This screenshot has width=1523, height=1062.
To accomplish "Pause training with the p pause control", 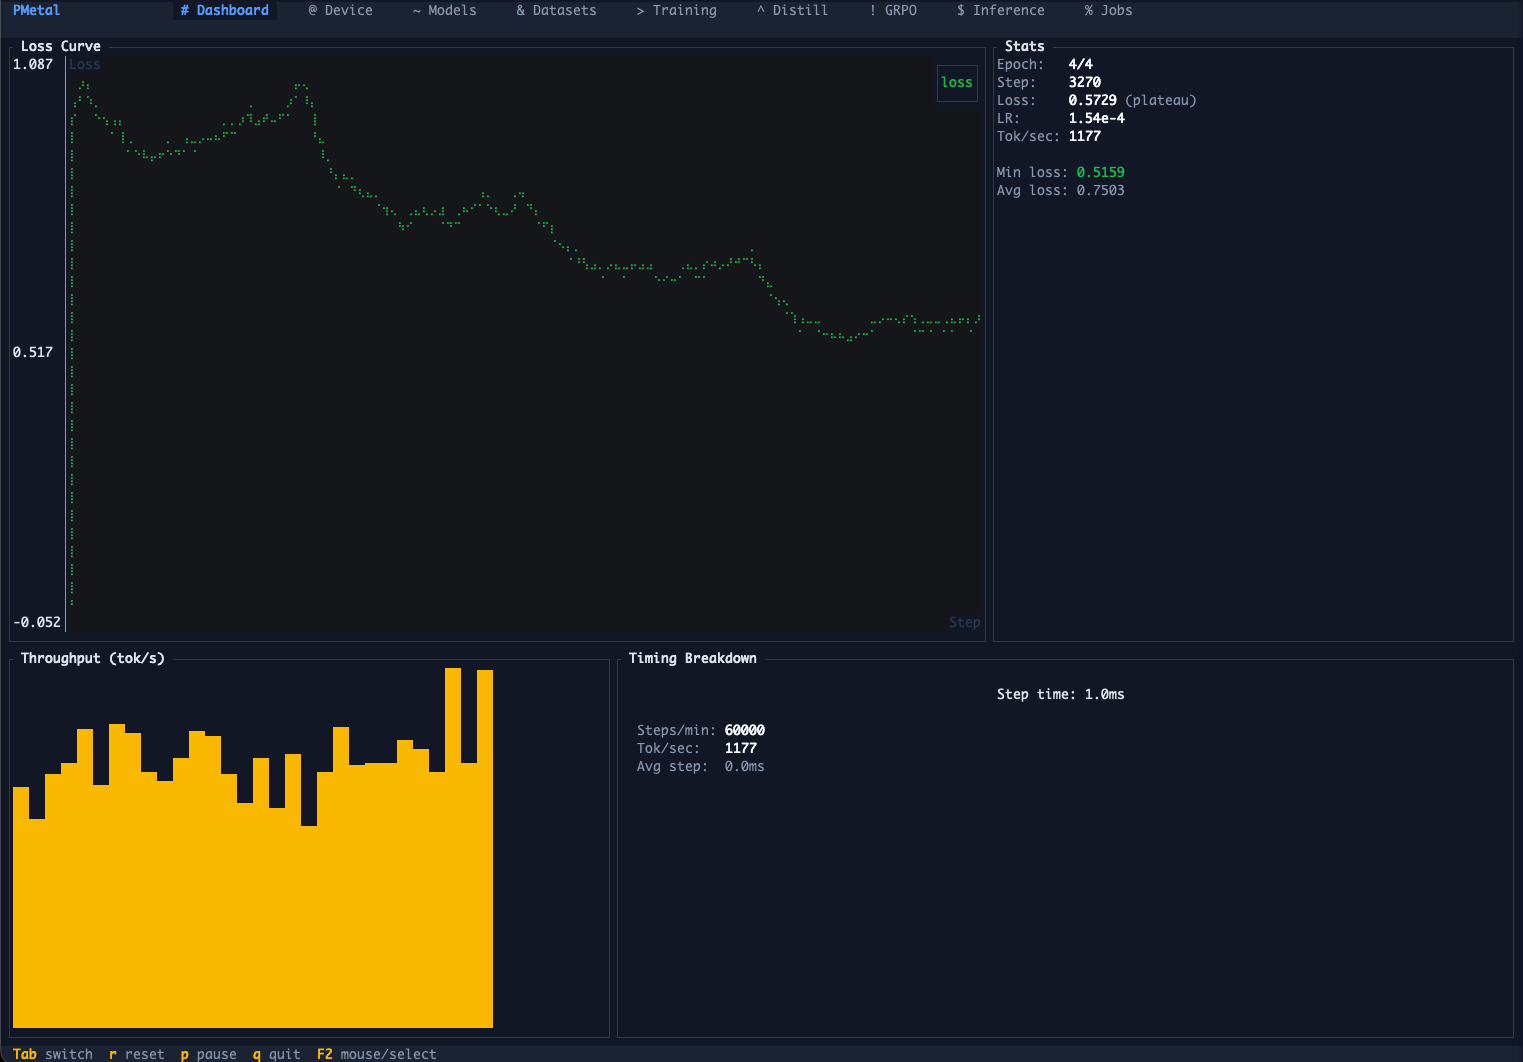I will [x=208, y=1053].
